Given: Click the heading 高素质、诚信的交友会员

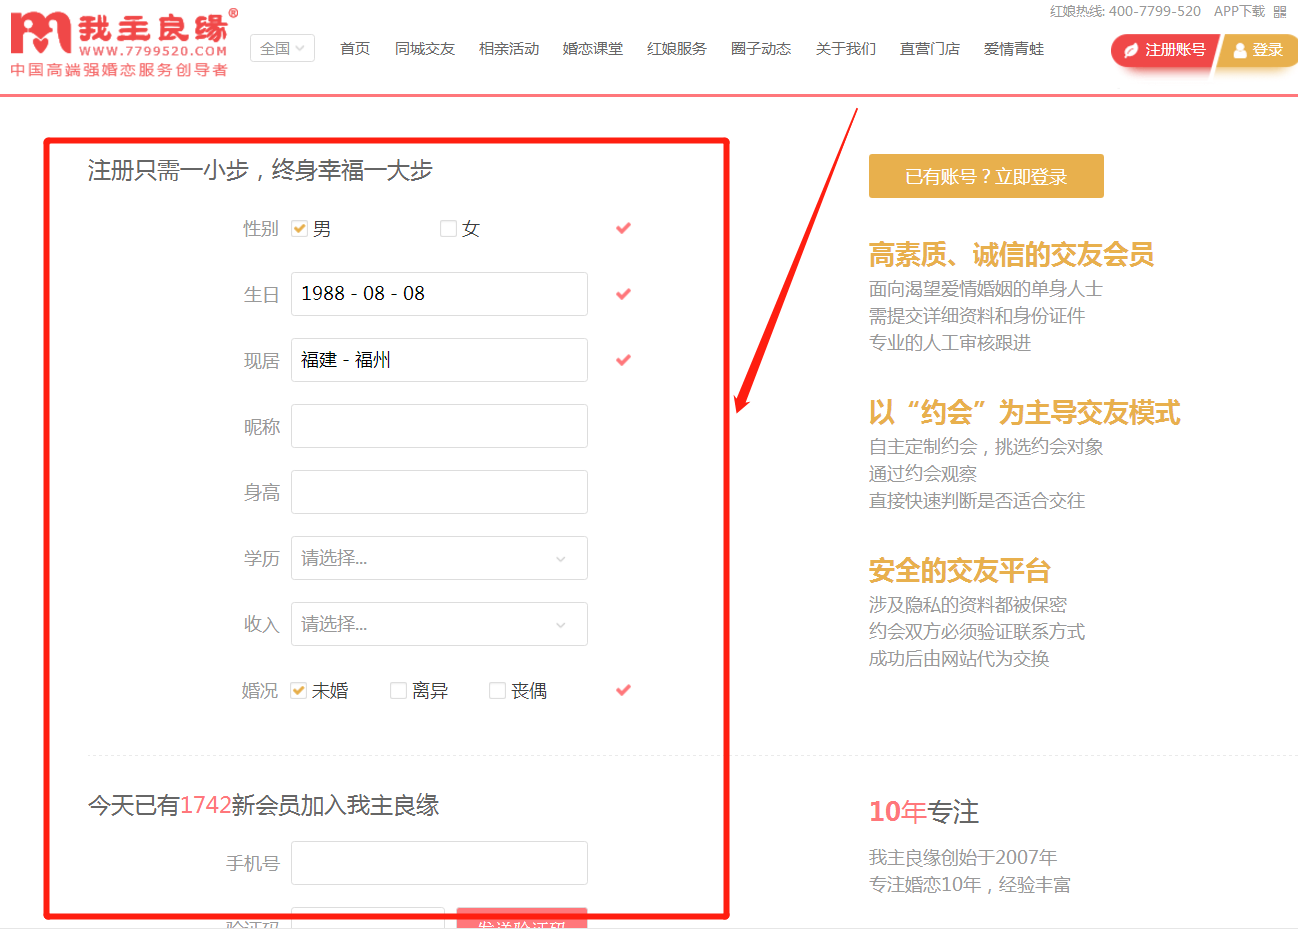Looking at the screenshot, I should [x=1011, y=255].
